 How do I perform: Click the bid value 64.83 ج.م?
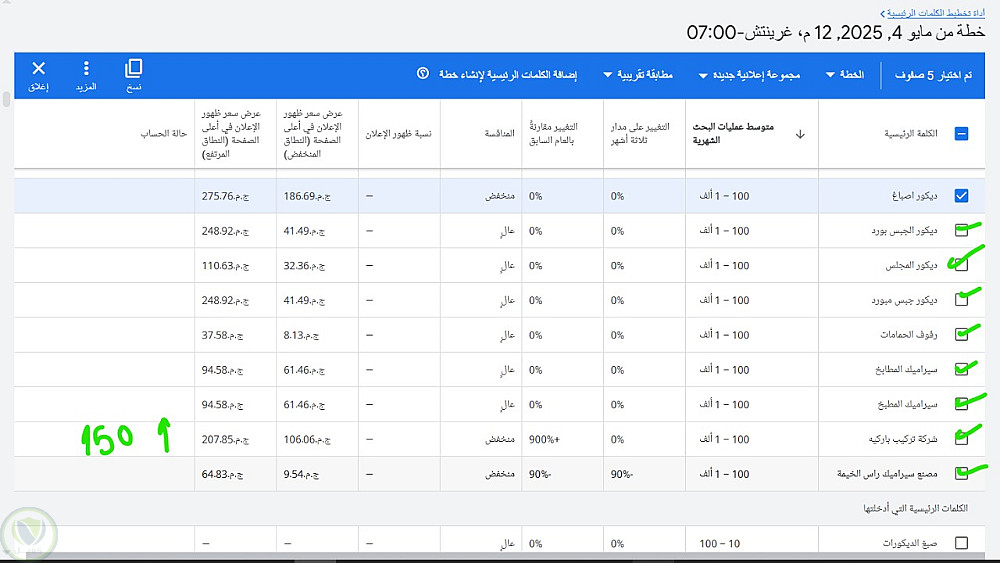tap(223, 474)
